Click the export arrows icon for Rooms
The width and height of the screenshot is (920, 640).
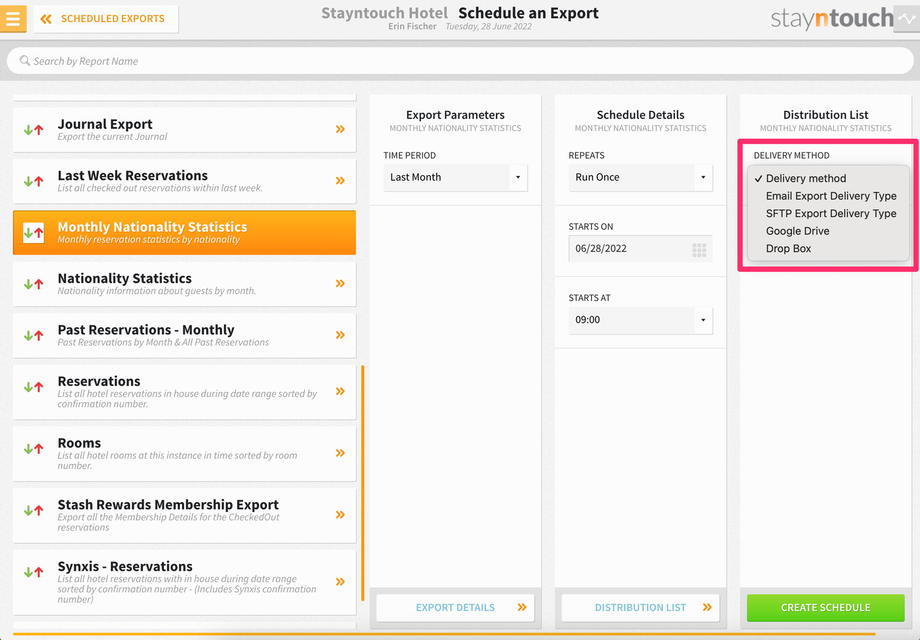pyautogui.click(x=33, y=449)
